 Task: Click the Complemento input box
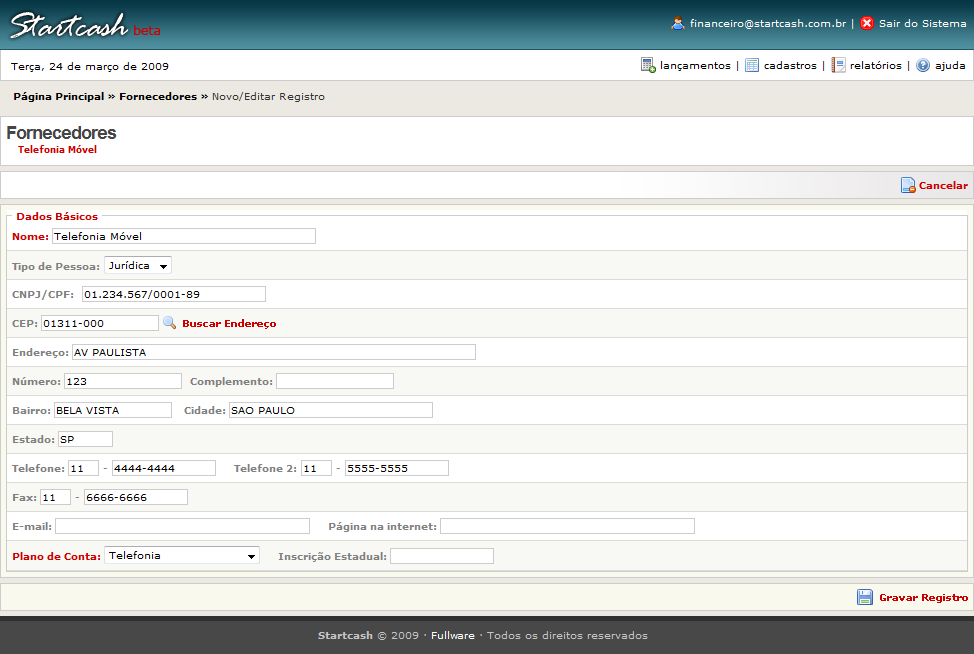click(x=334, y=381)
